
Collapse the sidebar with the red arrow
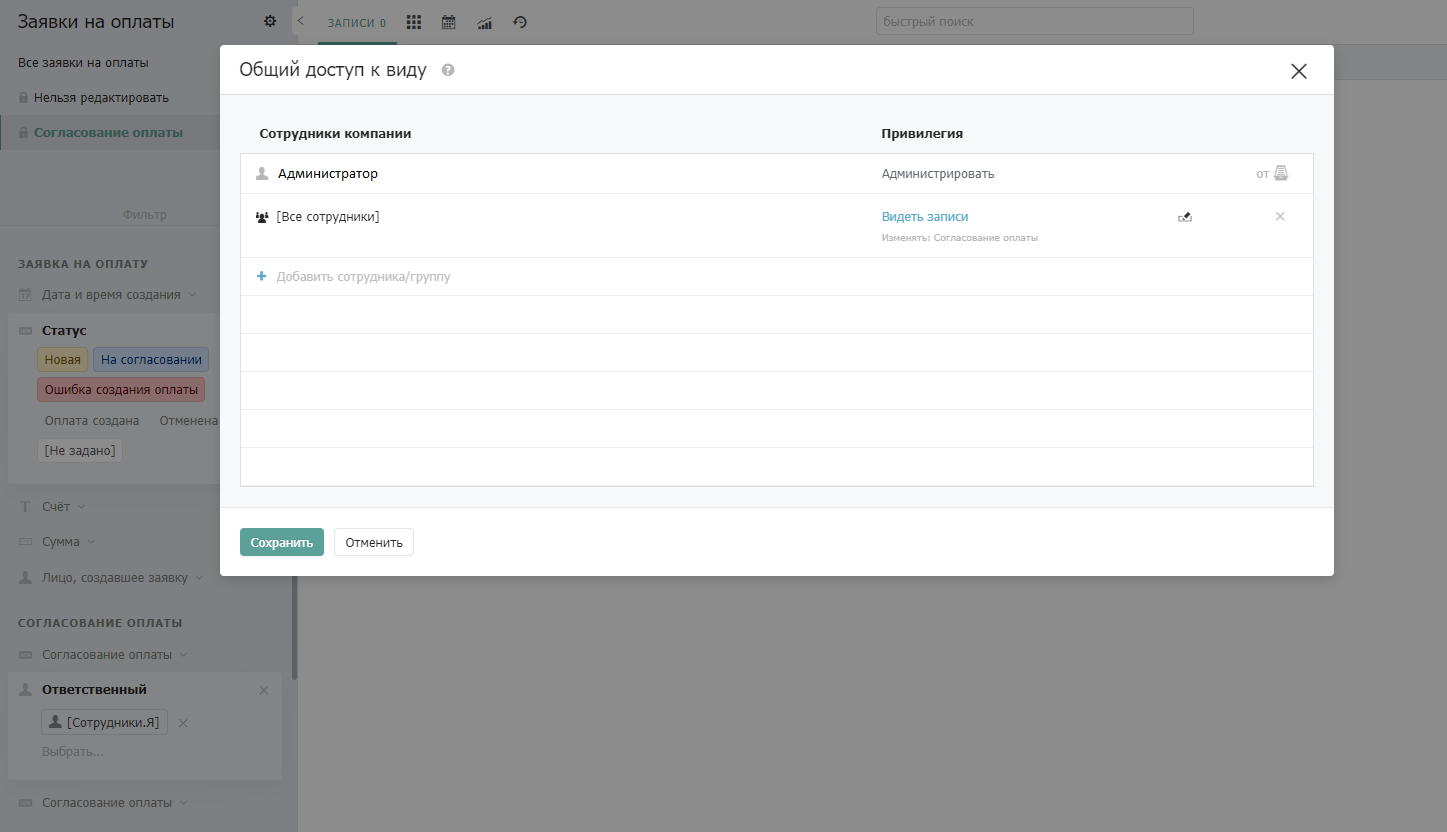300,21
